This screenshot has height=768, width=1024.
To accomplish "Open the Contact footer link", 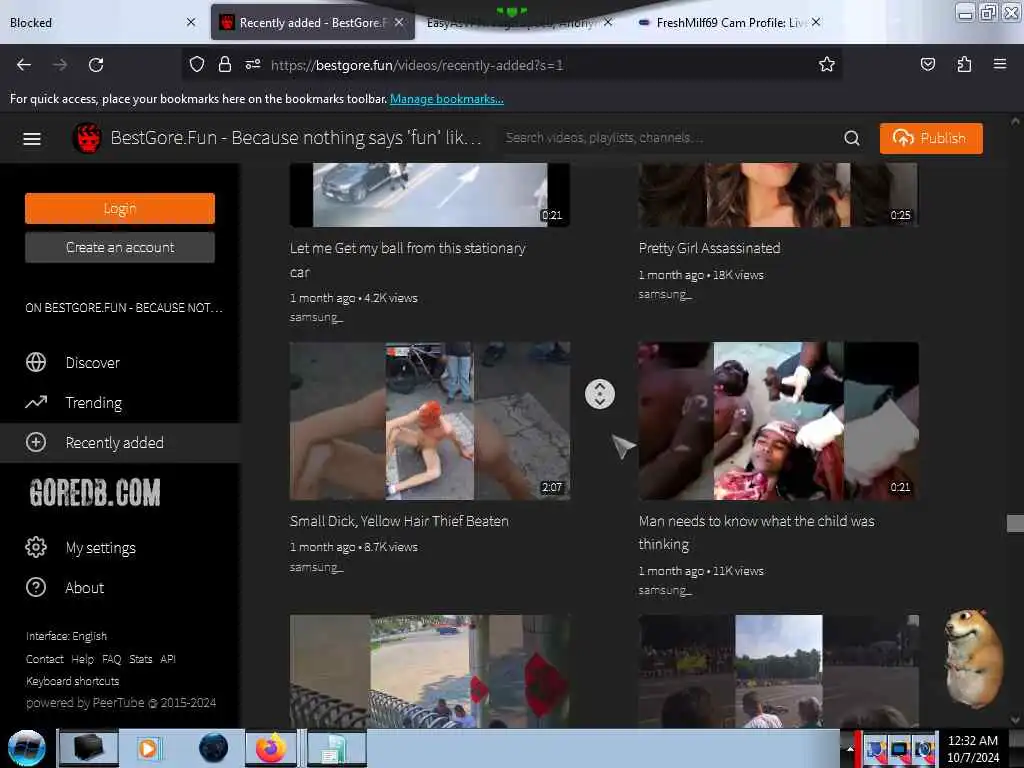I will pyautogui.click(x=44, y=659).
